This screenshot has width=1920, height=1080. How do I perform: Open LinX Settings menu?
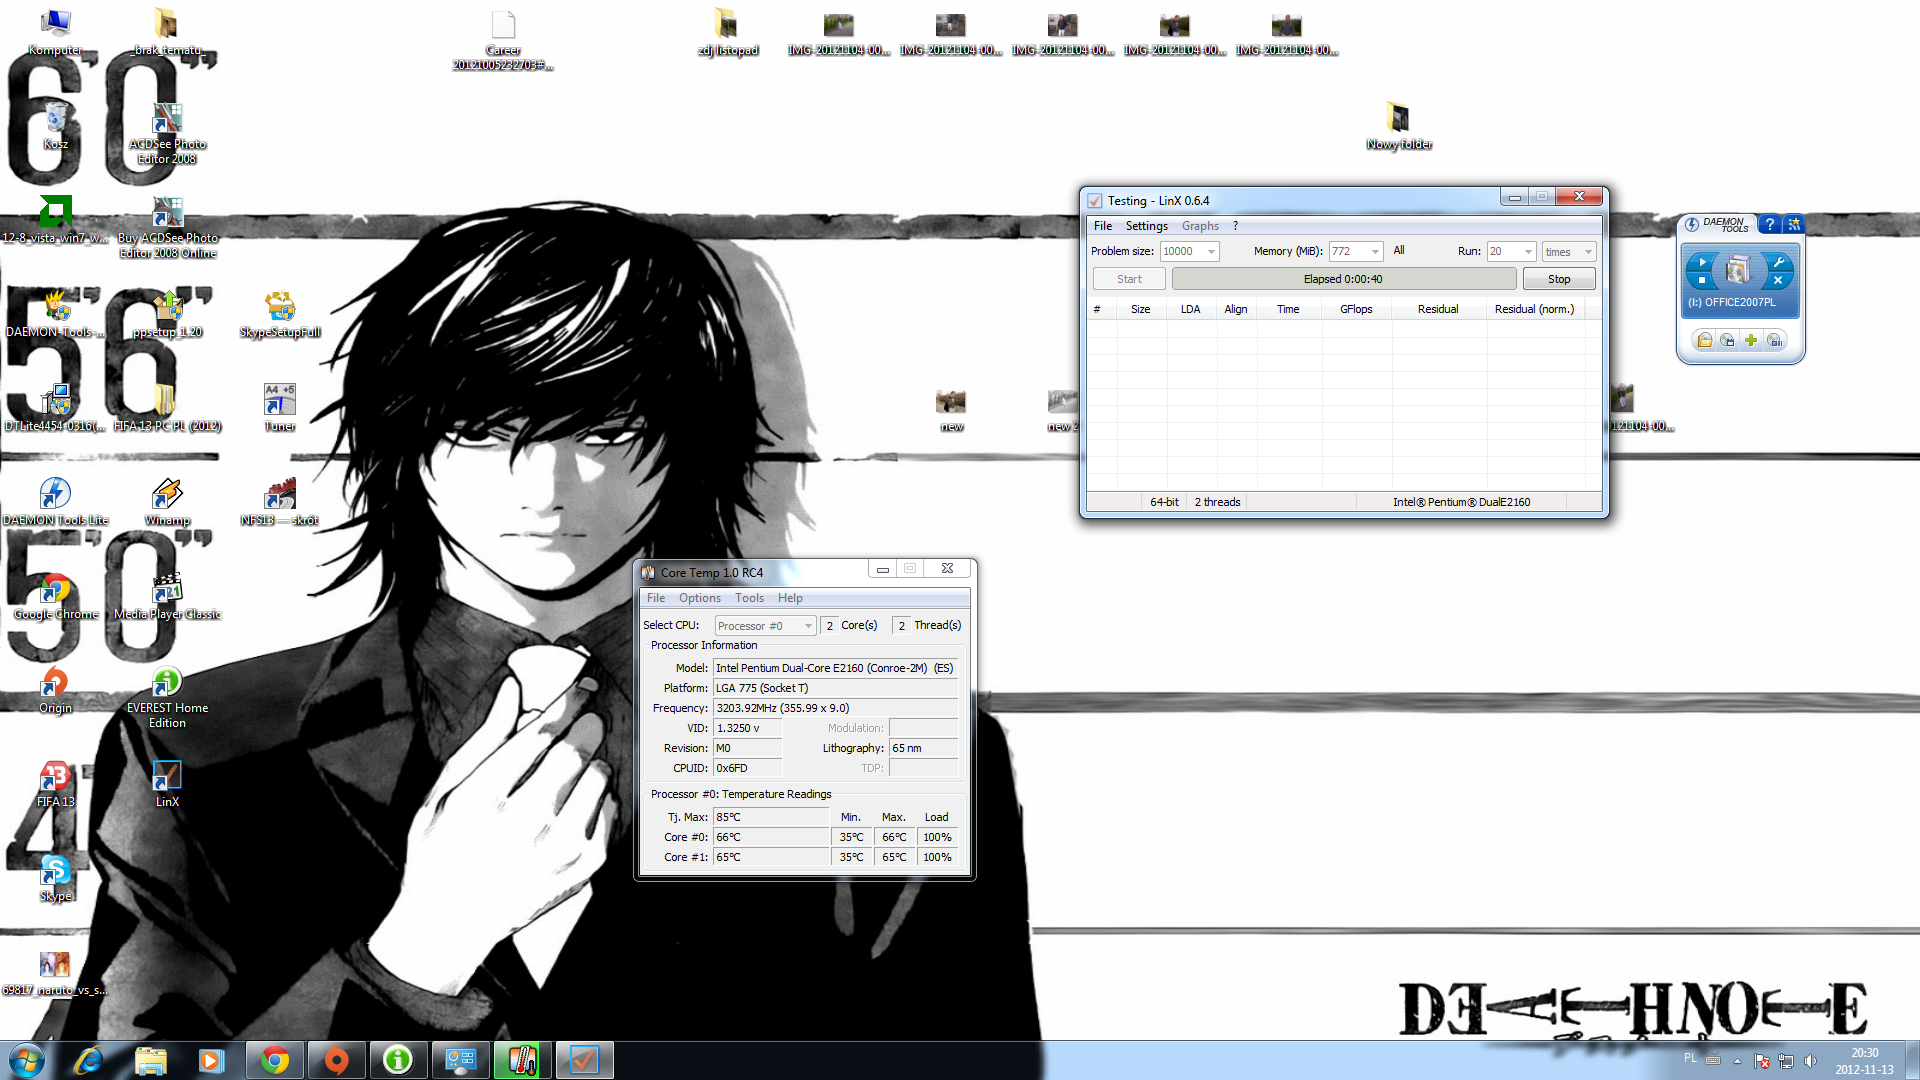1146,226
